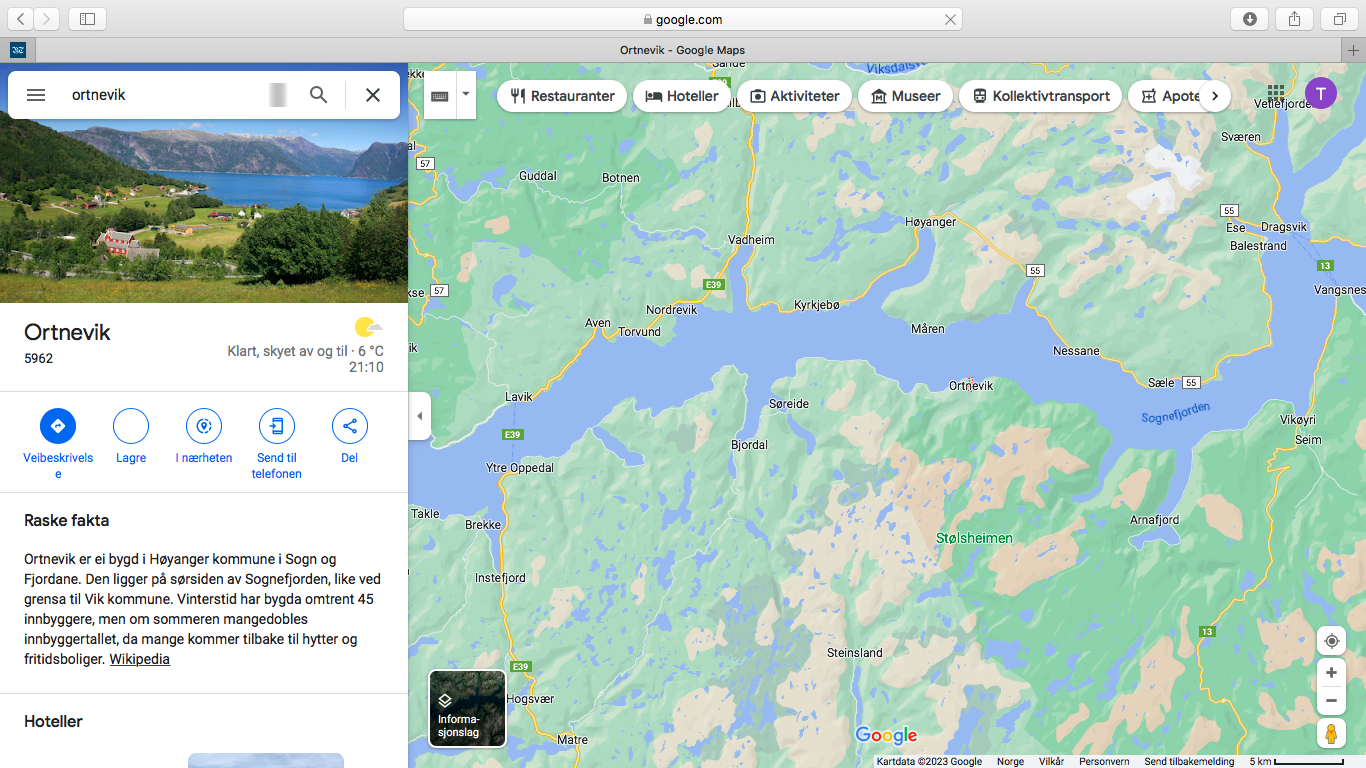Stop loading with address bar X
This screenshot has width=1366, height=768.
point(950,19)
